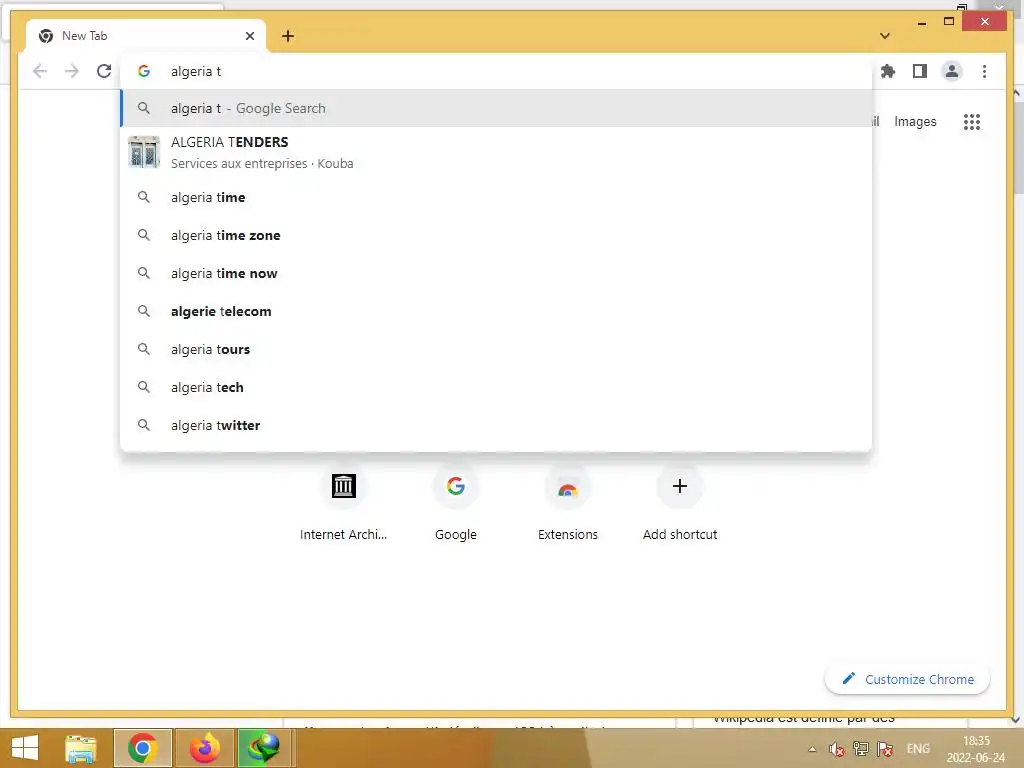Open the Internet Archive shortcut
1024x768 pixels.
[344, 503]
